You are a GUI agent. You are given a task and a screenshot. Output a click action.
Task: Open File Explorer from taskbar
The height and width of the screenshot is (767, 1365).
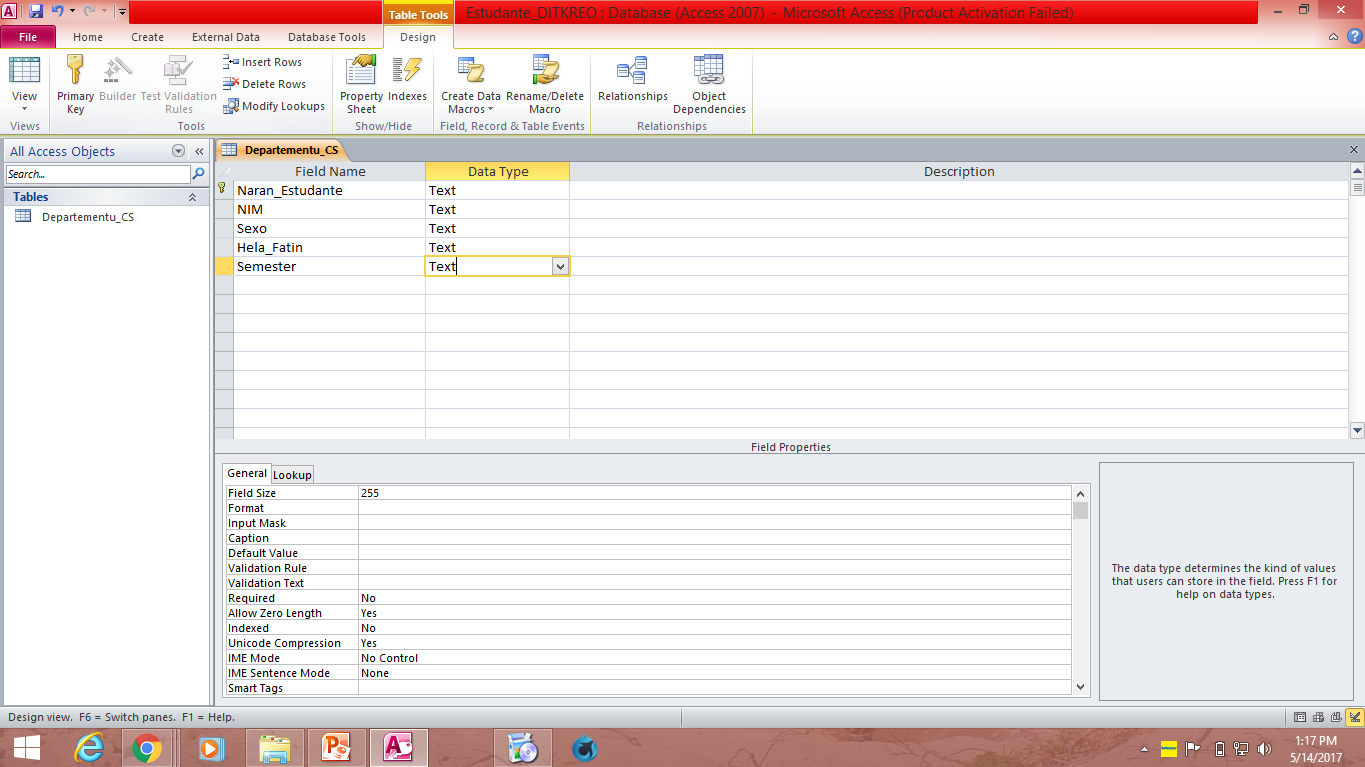(275, 748)
